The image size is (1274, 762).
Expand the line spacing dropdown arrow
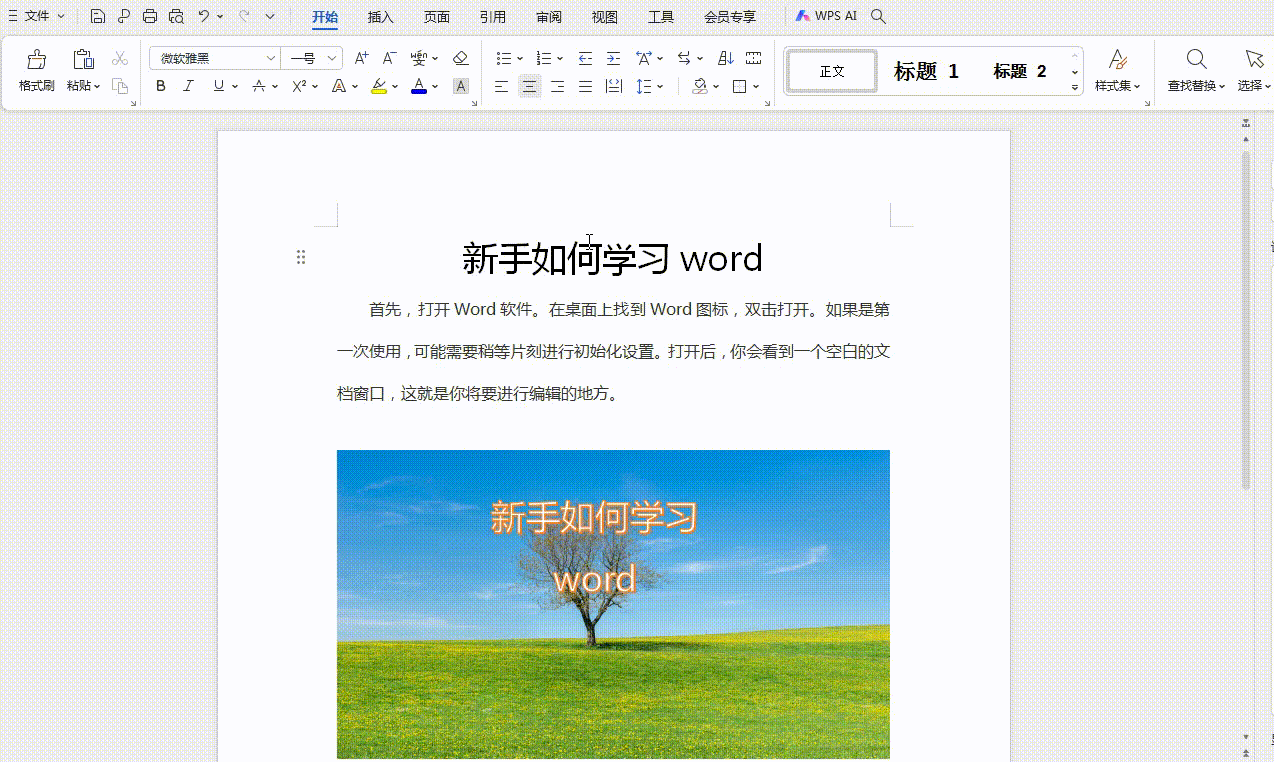(x=661, y=86)
